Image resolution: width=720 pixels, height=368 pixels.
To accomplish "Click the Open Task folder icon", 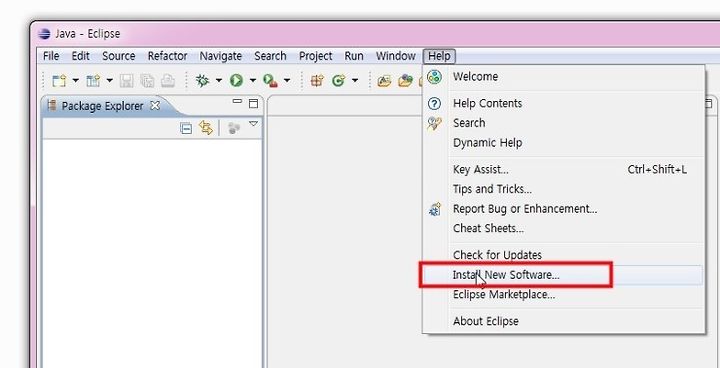I will tap(405, 81).
